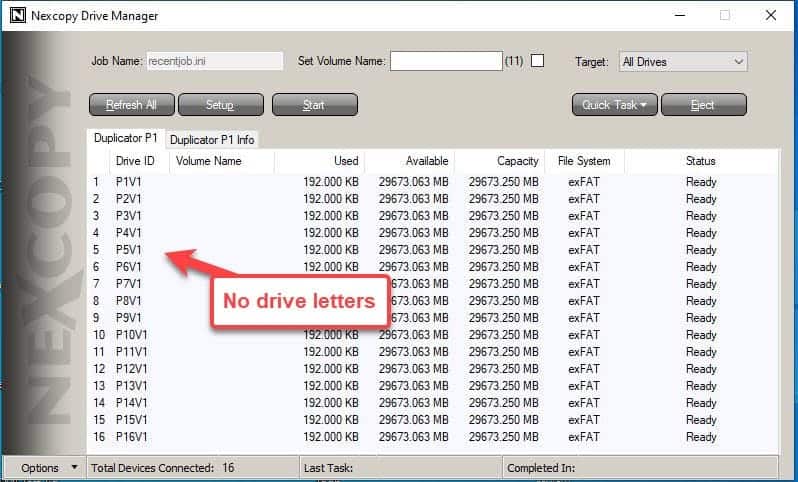Sort by the Capacity column header
The height and width of the screenshot is (482, 798).
499,161
